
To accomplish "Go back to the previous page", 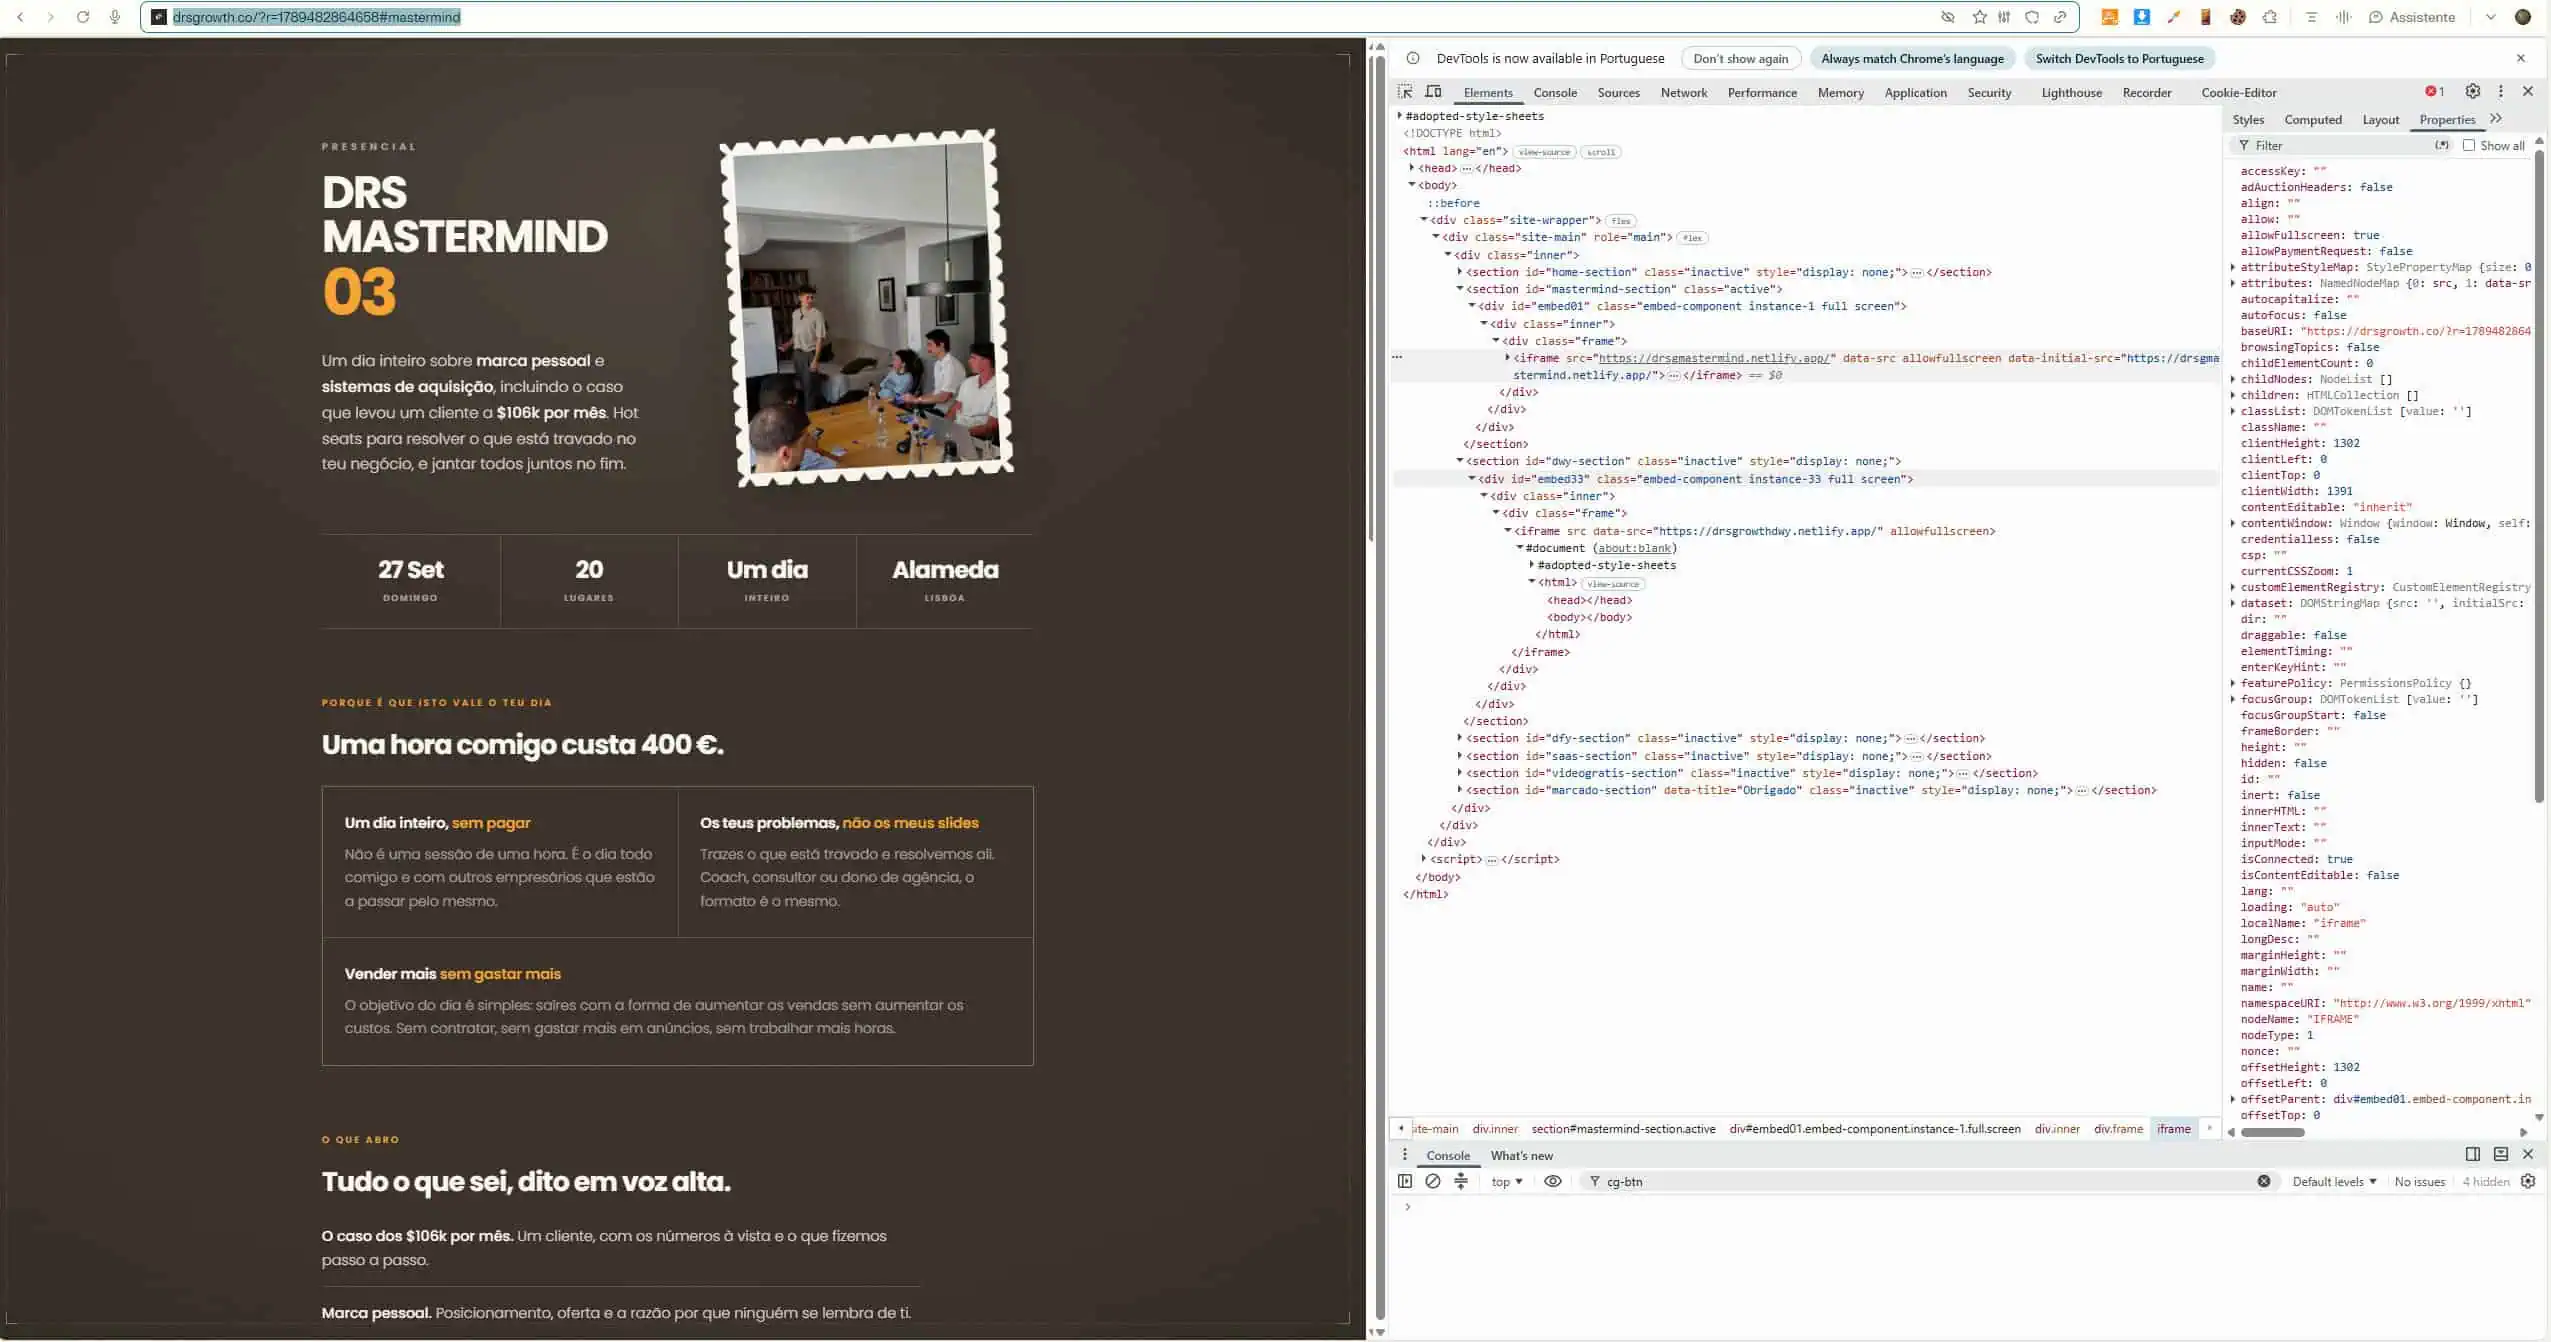I will pyautogui.click(x=20, y=17).
